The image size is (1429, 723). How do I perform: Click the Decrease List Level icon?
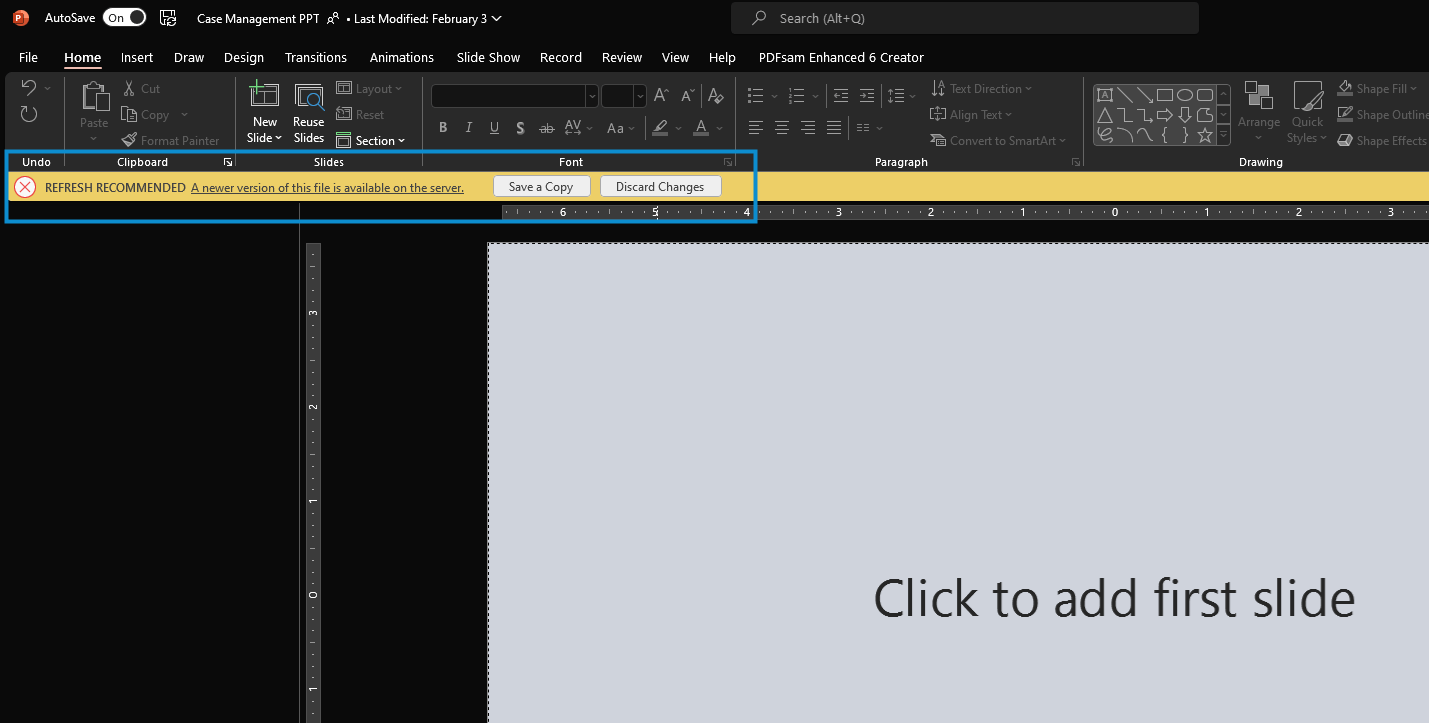pos(841,96)
